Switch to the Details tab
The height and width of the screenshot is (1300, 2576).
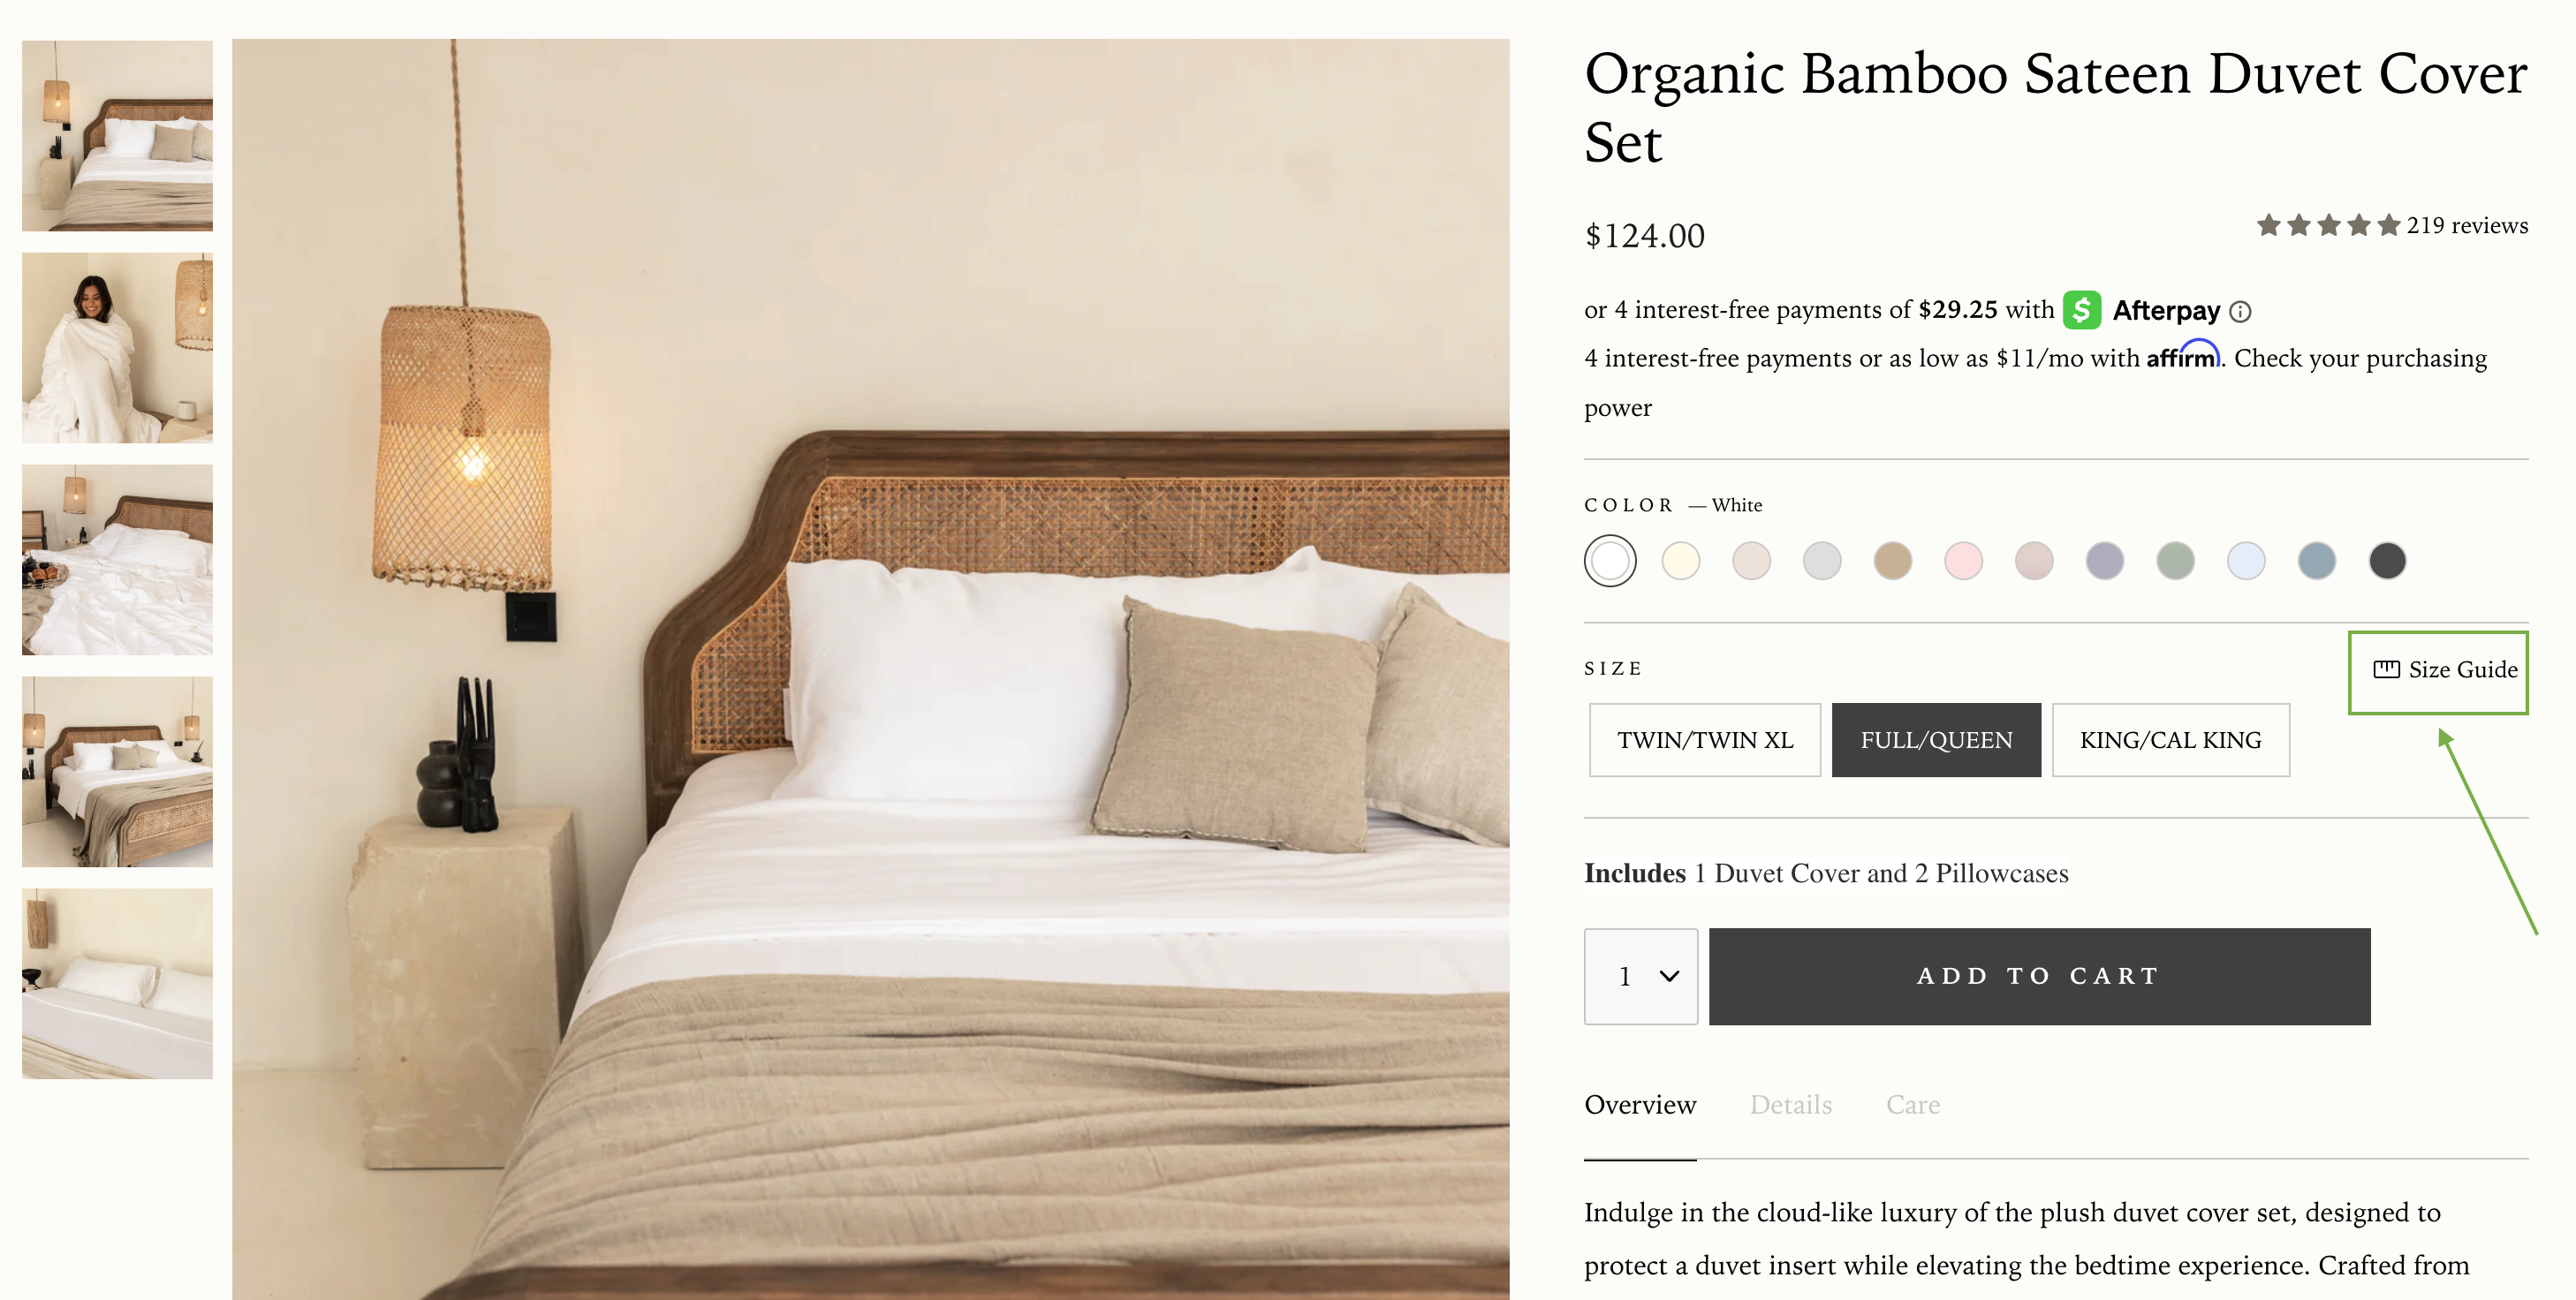click(x=1790, y=1105)
